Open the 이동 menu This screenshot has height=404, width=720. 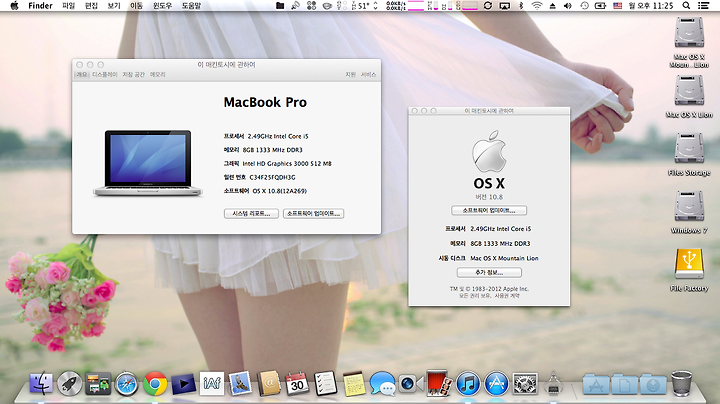click(136, 6)
